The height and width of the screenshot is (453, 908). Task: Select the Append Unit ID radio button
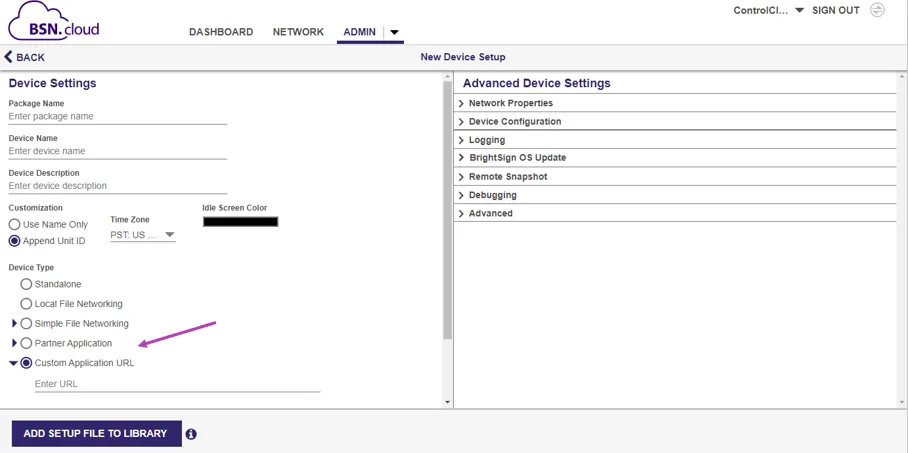pos(14,241)
